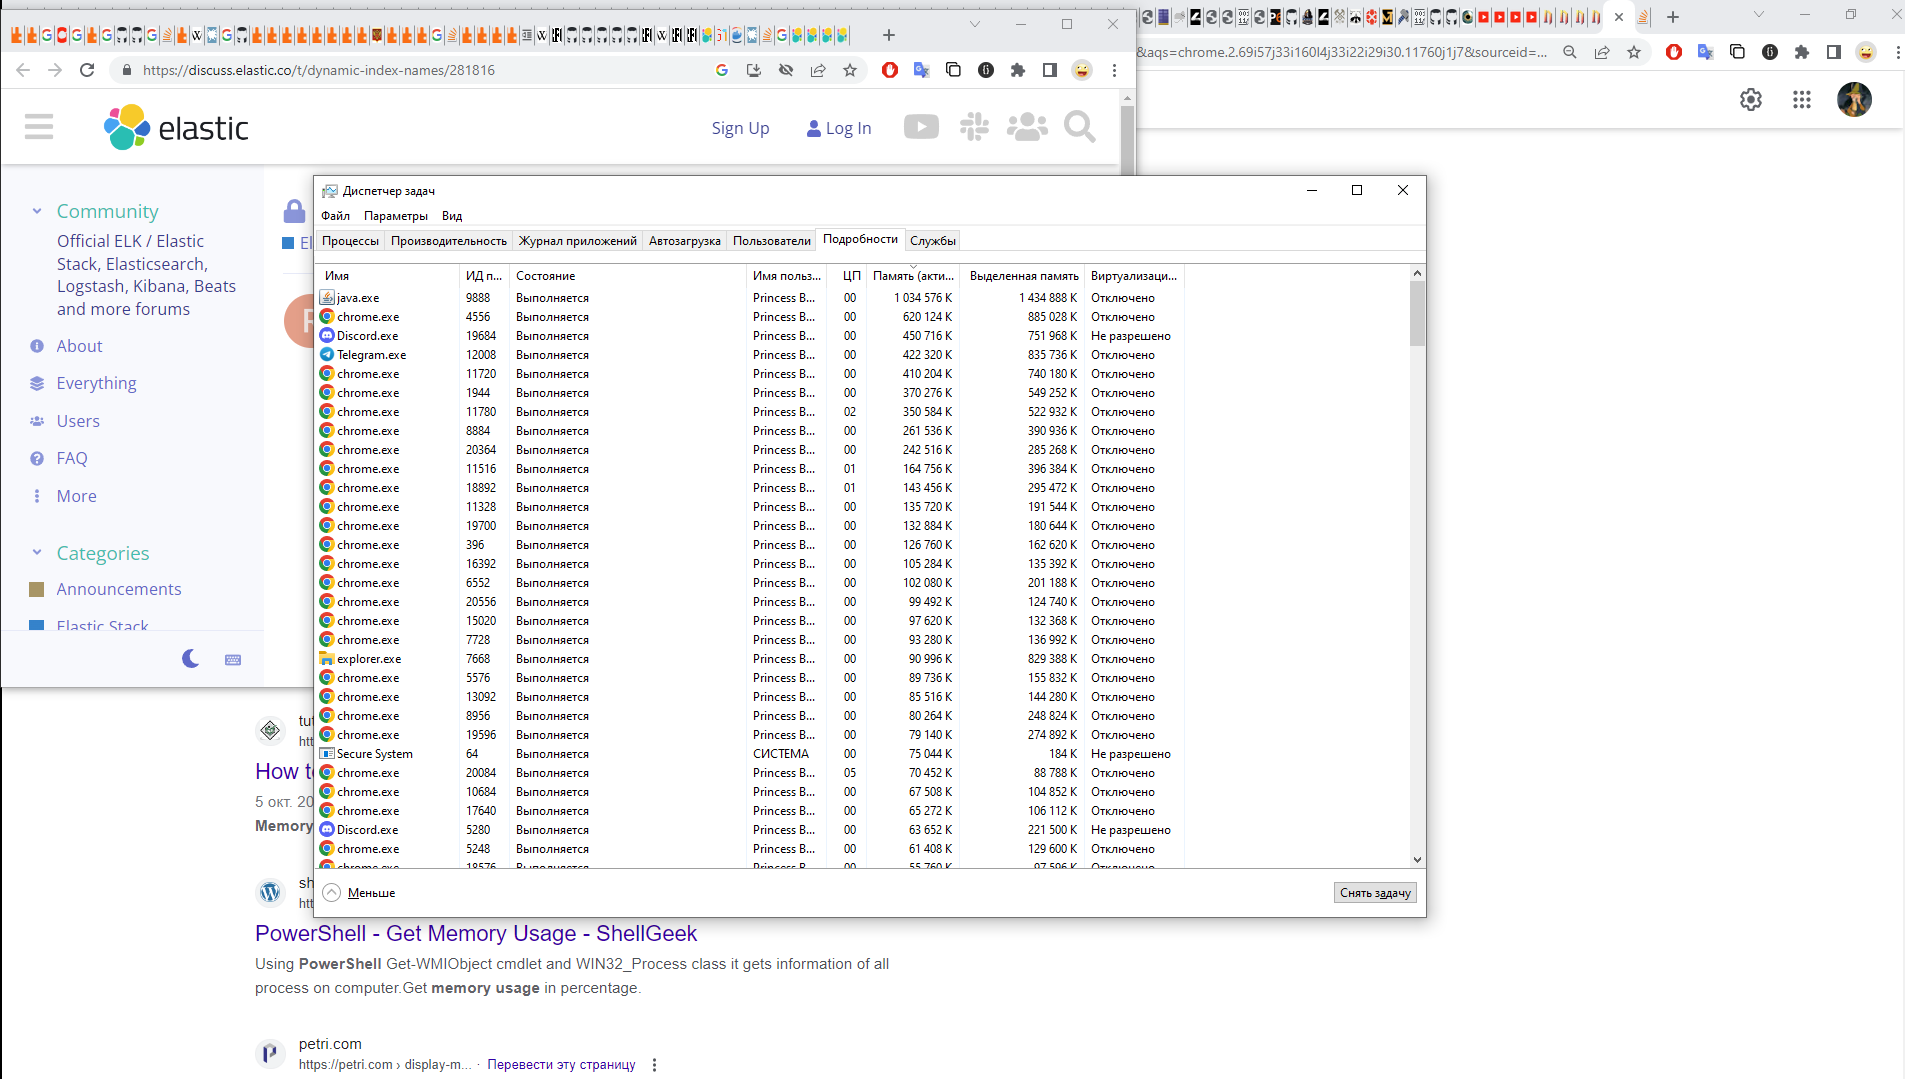The image size is (1905, 1079).
Task: Open tab search dropdown in background Chrome
Action: 1759,15
